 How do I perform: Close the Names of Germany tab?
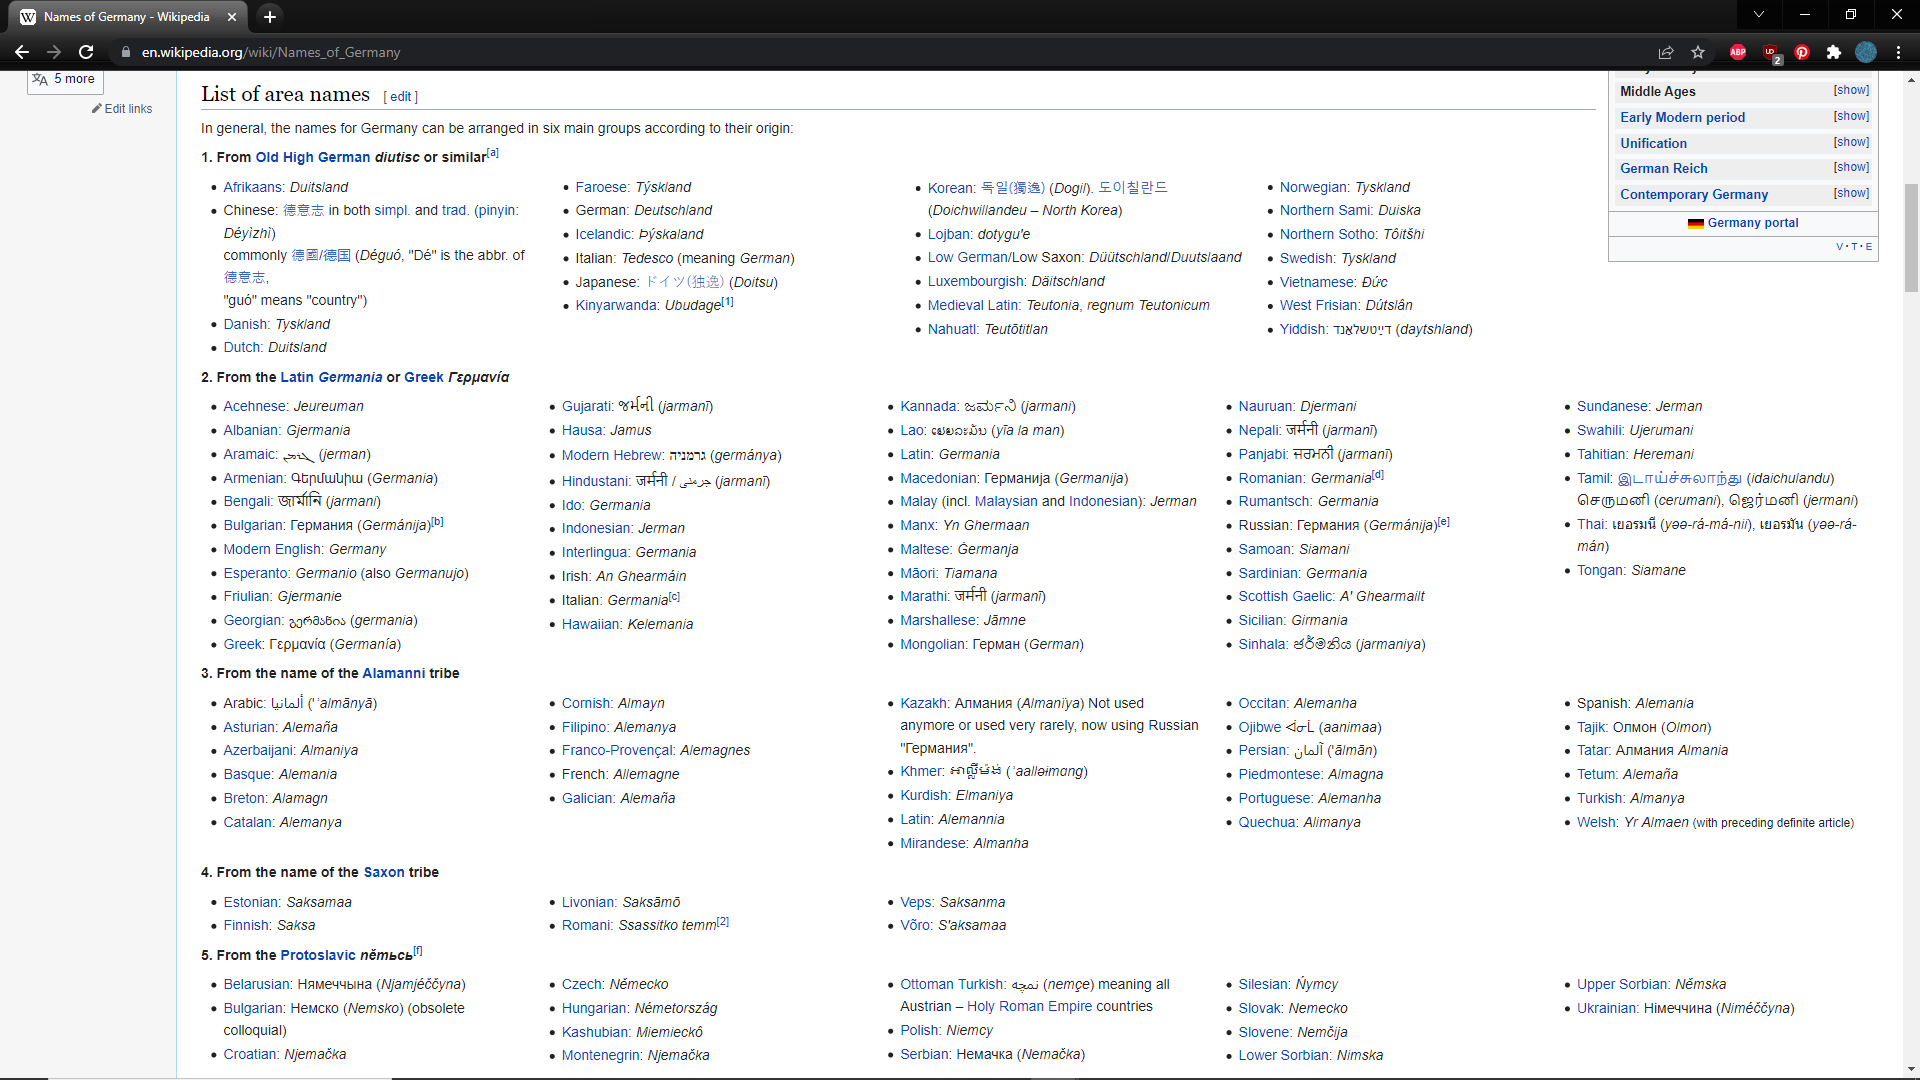pos(232,17)
